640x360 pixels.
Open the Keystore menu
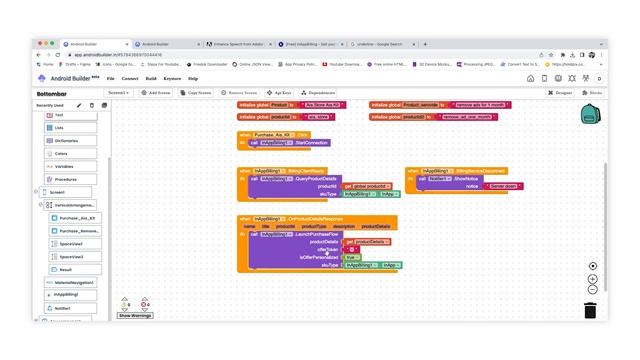pos(172,79)
